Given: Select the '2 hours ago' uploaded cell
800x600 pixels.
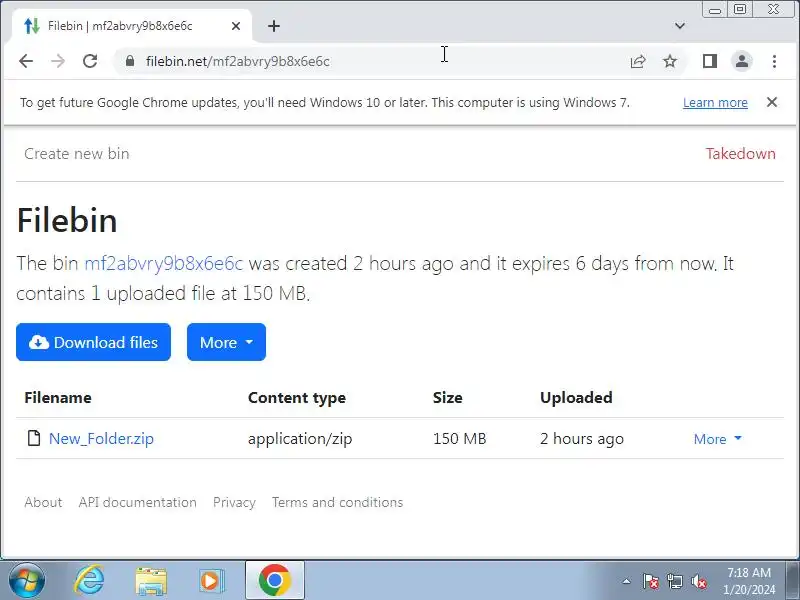Looking at the screenshot, I should pyautogui.click(x=582, y=439).
